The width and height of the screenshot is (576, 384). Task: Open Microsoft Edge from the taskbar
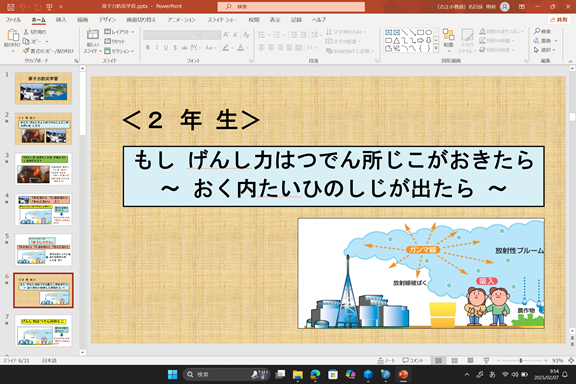[315, 374]
